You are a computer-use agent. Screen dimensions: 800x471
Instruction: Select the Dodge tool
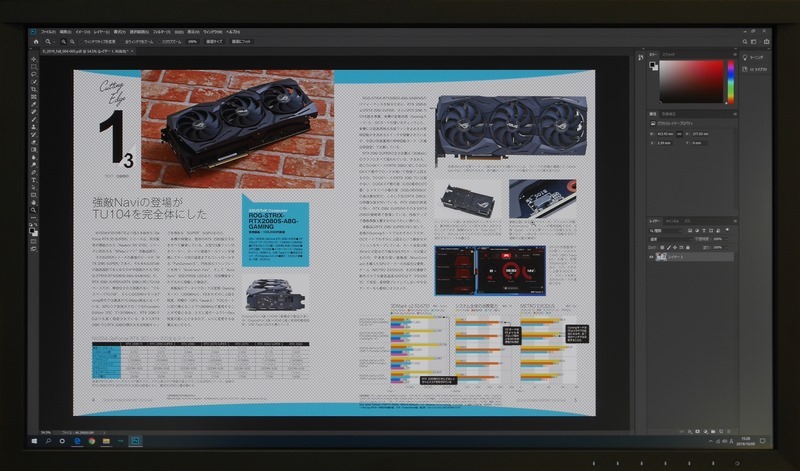[34, 164]
